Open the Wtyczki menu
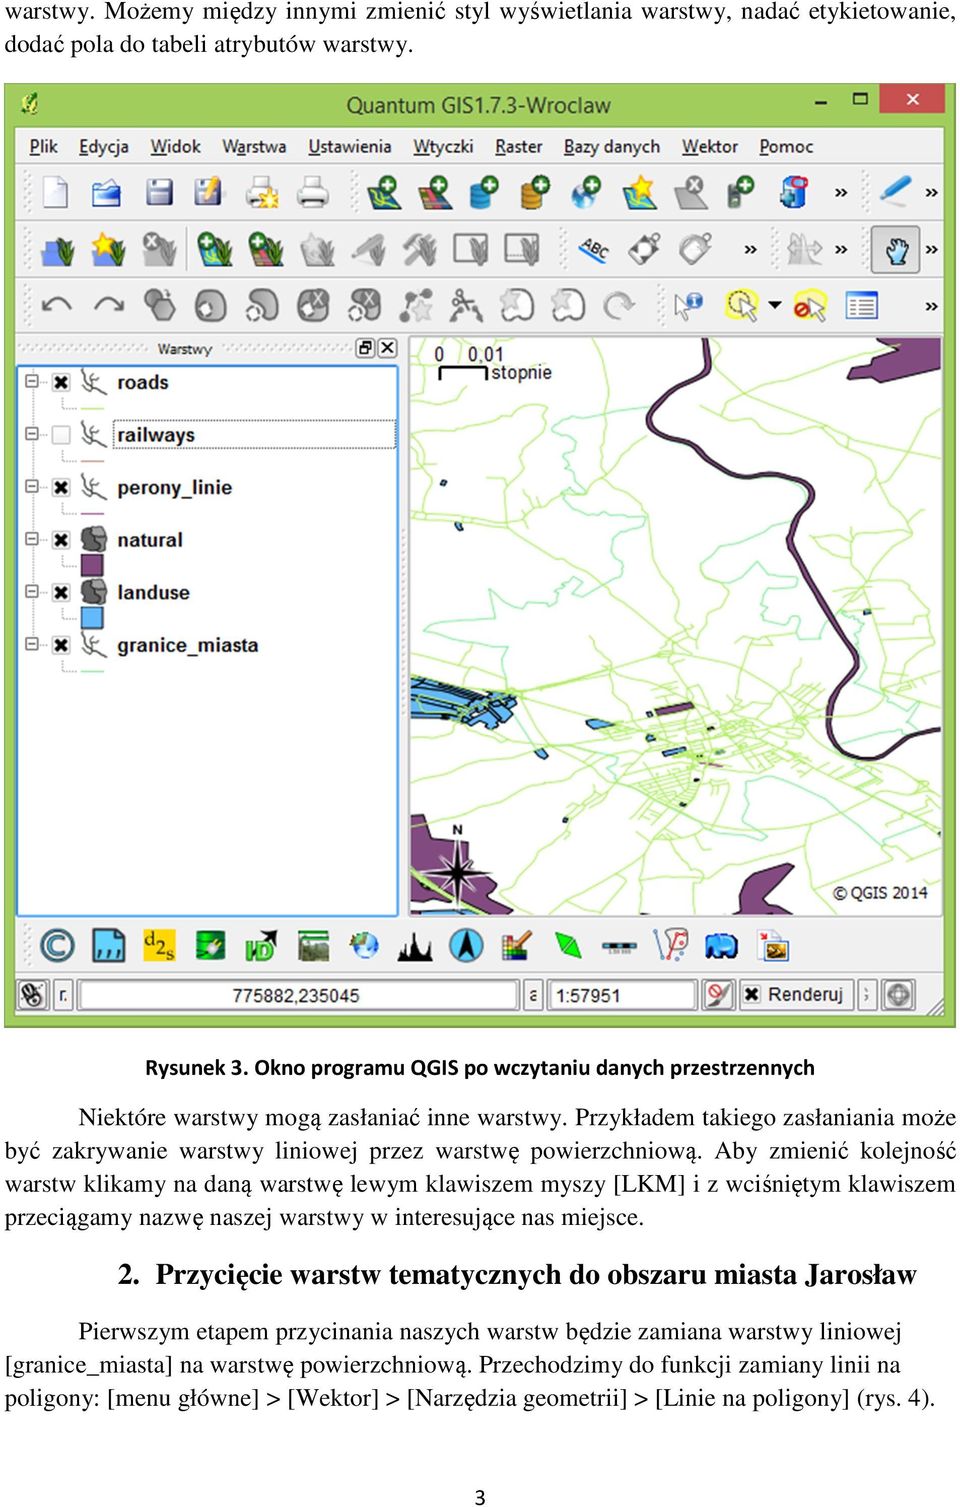This screenshot has height=1507, width=960. [443, 146]
